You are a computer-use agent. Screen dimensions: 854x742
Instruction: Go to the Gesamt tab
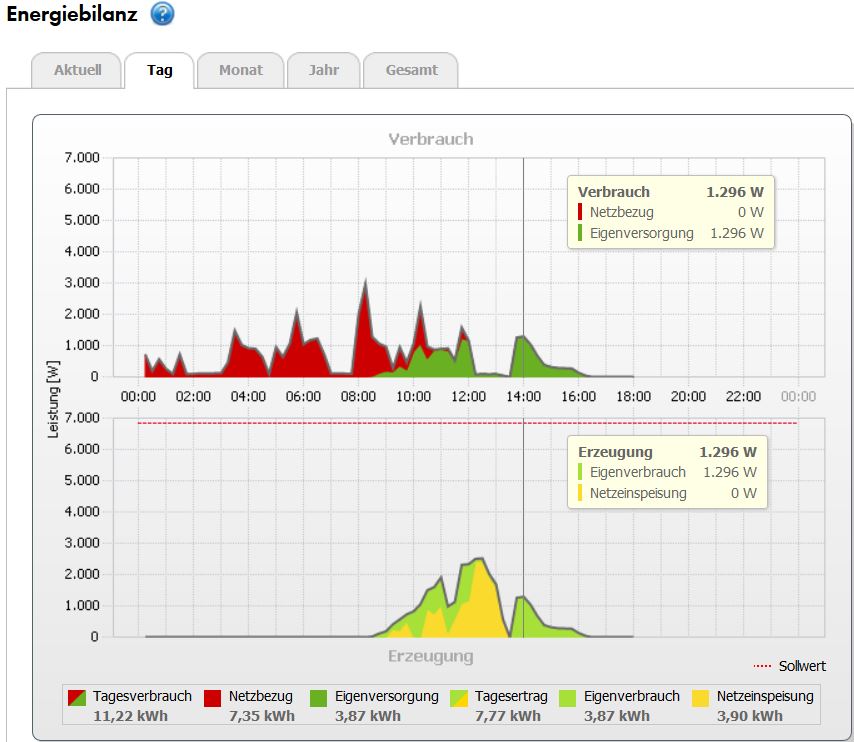(x=412, y=71)
